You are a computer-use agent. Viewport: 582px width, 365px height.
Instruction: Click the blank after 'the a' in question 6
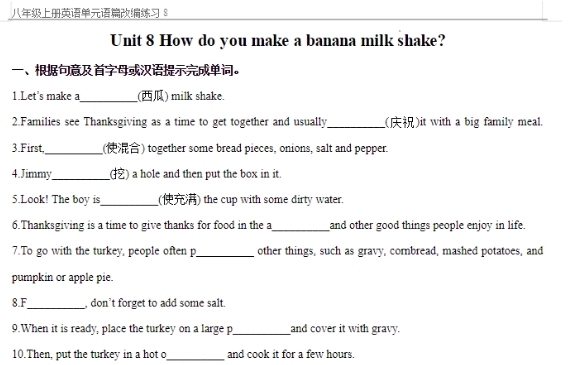pos(301,226)
